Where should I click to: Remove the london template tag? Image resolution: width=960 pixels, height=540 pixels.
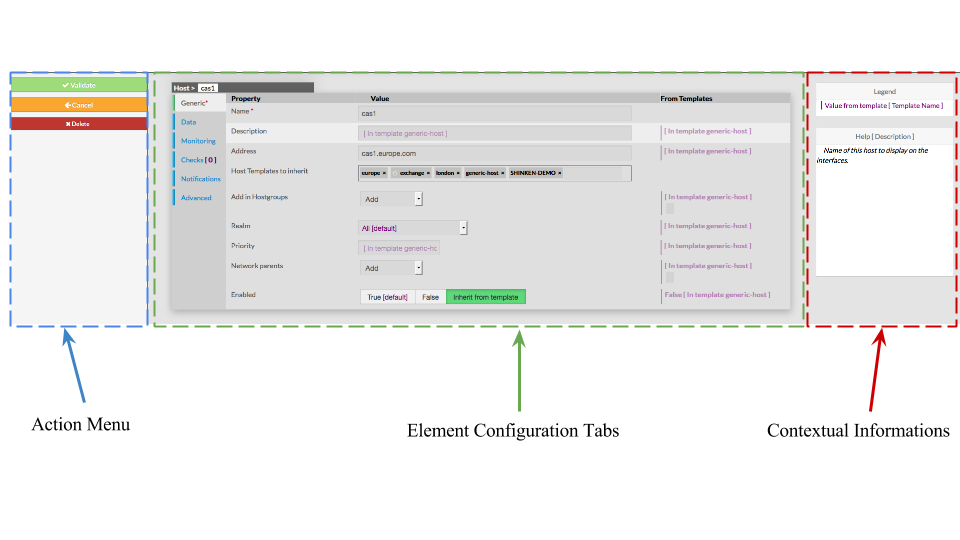click(458, 173)
